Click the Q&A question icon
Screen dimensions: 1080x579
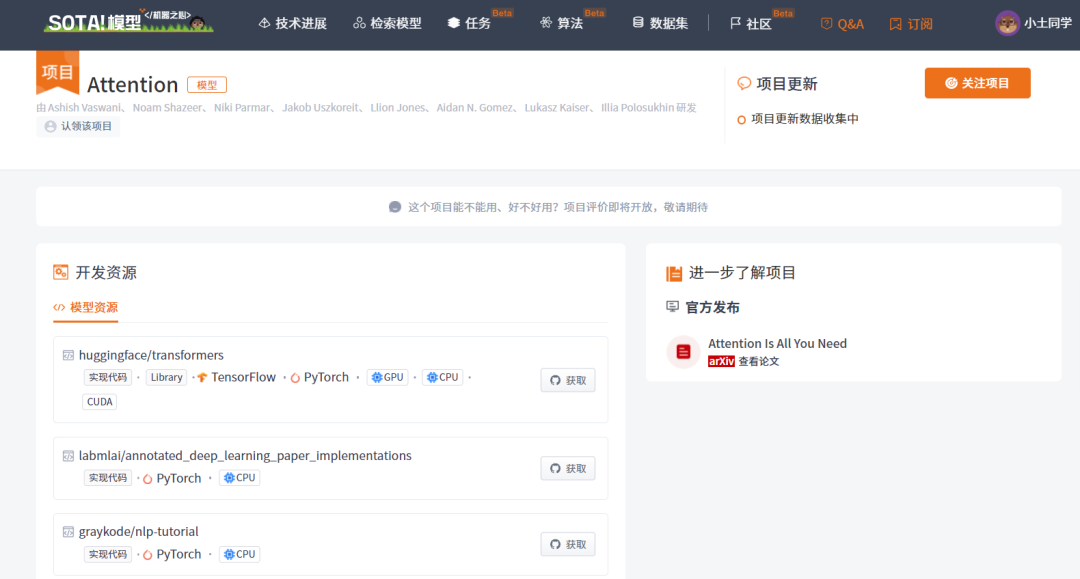pos(826,24)
